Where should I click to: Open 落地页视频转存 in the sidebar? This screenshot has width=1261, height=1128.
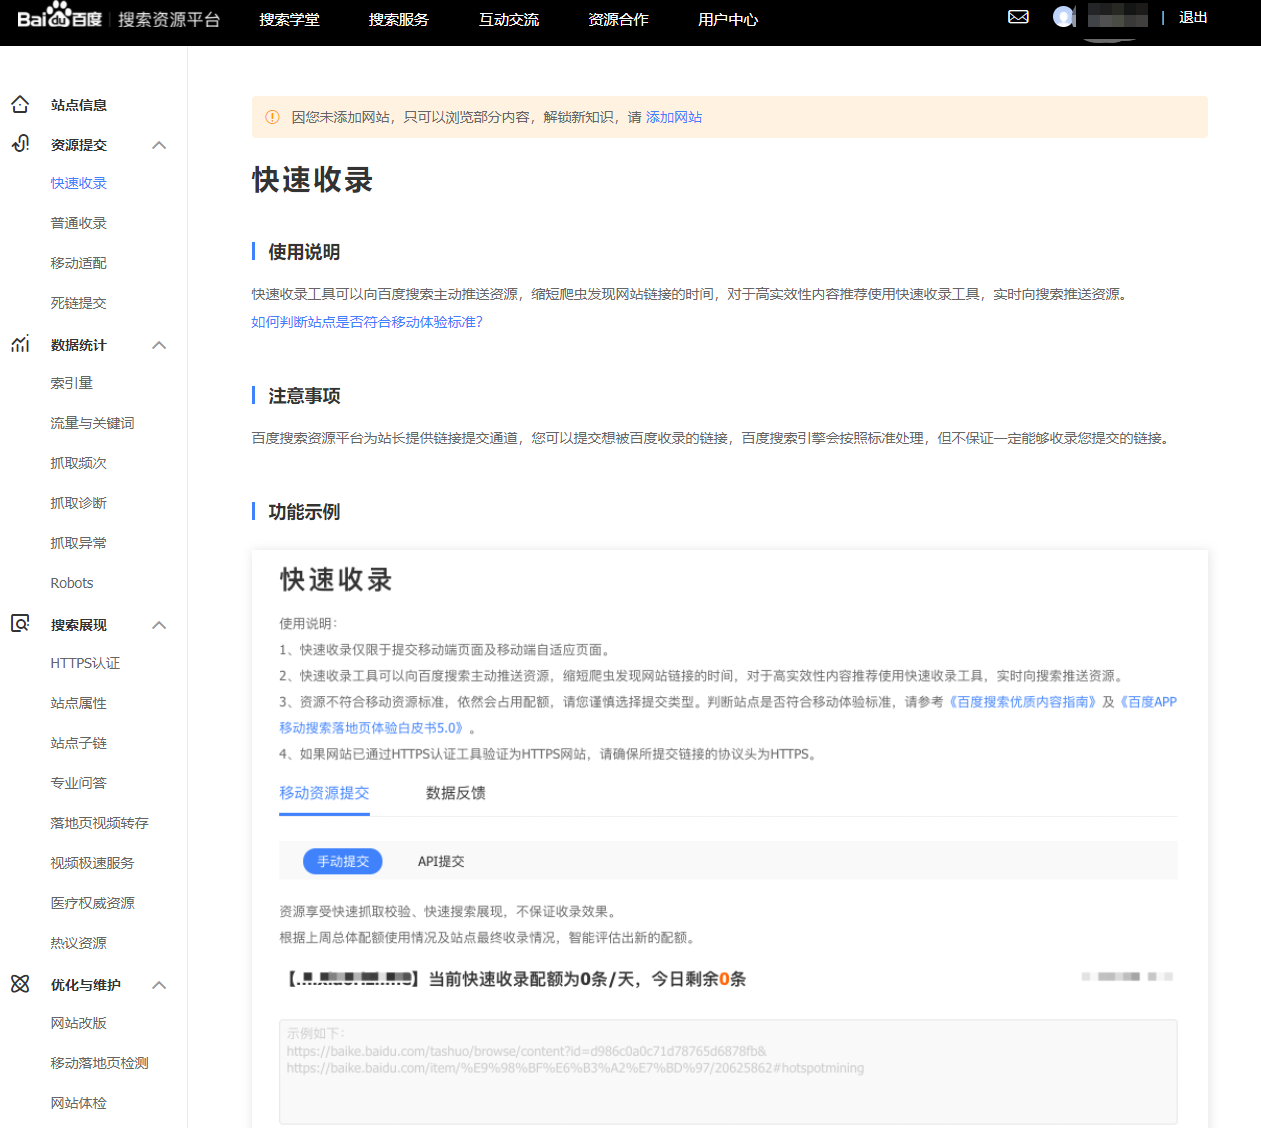coord(100,823)
